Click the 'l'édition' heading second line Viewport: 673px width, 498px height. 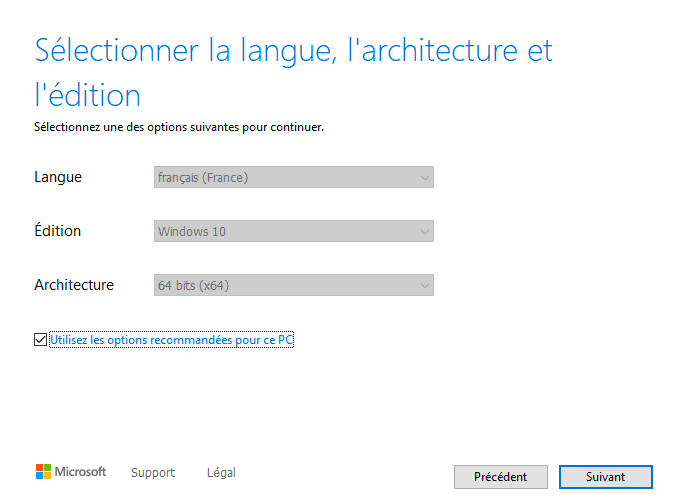pyautogui.click(x=87, y=95)
